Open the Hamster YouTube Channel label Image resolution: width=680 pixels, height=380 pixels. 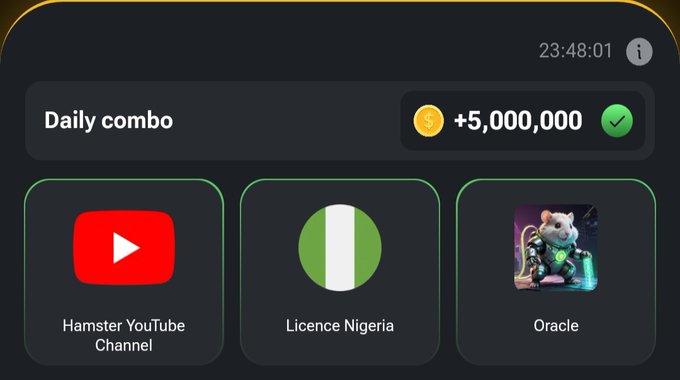click(124, 335)
